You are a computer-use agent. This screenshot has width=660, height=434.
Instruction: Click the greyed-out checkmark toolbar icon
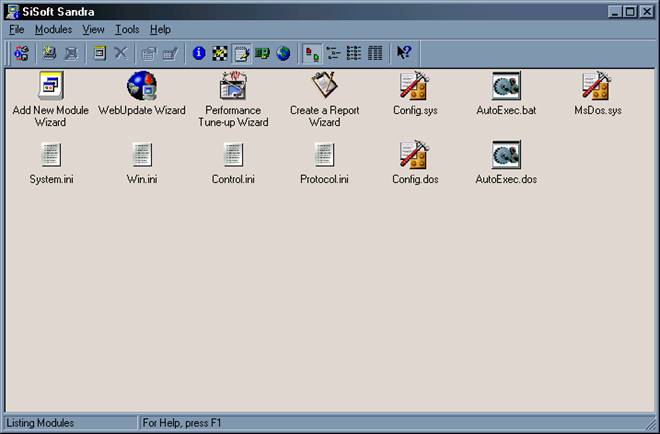click(170, 53)
